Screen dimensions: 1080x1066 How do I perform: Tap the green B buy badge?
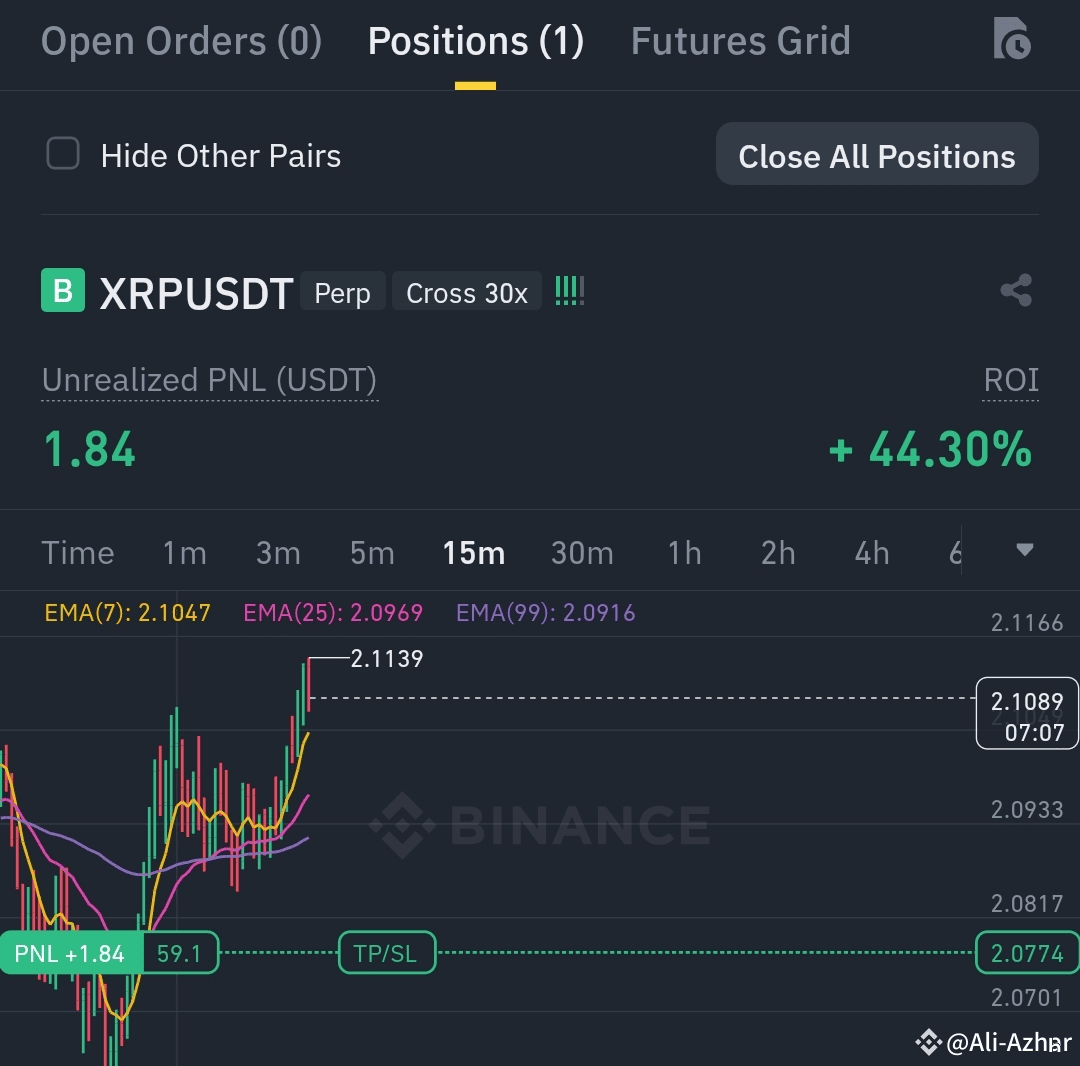pyautogui.click(x=63, y=291)
